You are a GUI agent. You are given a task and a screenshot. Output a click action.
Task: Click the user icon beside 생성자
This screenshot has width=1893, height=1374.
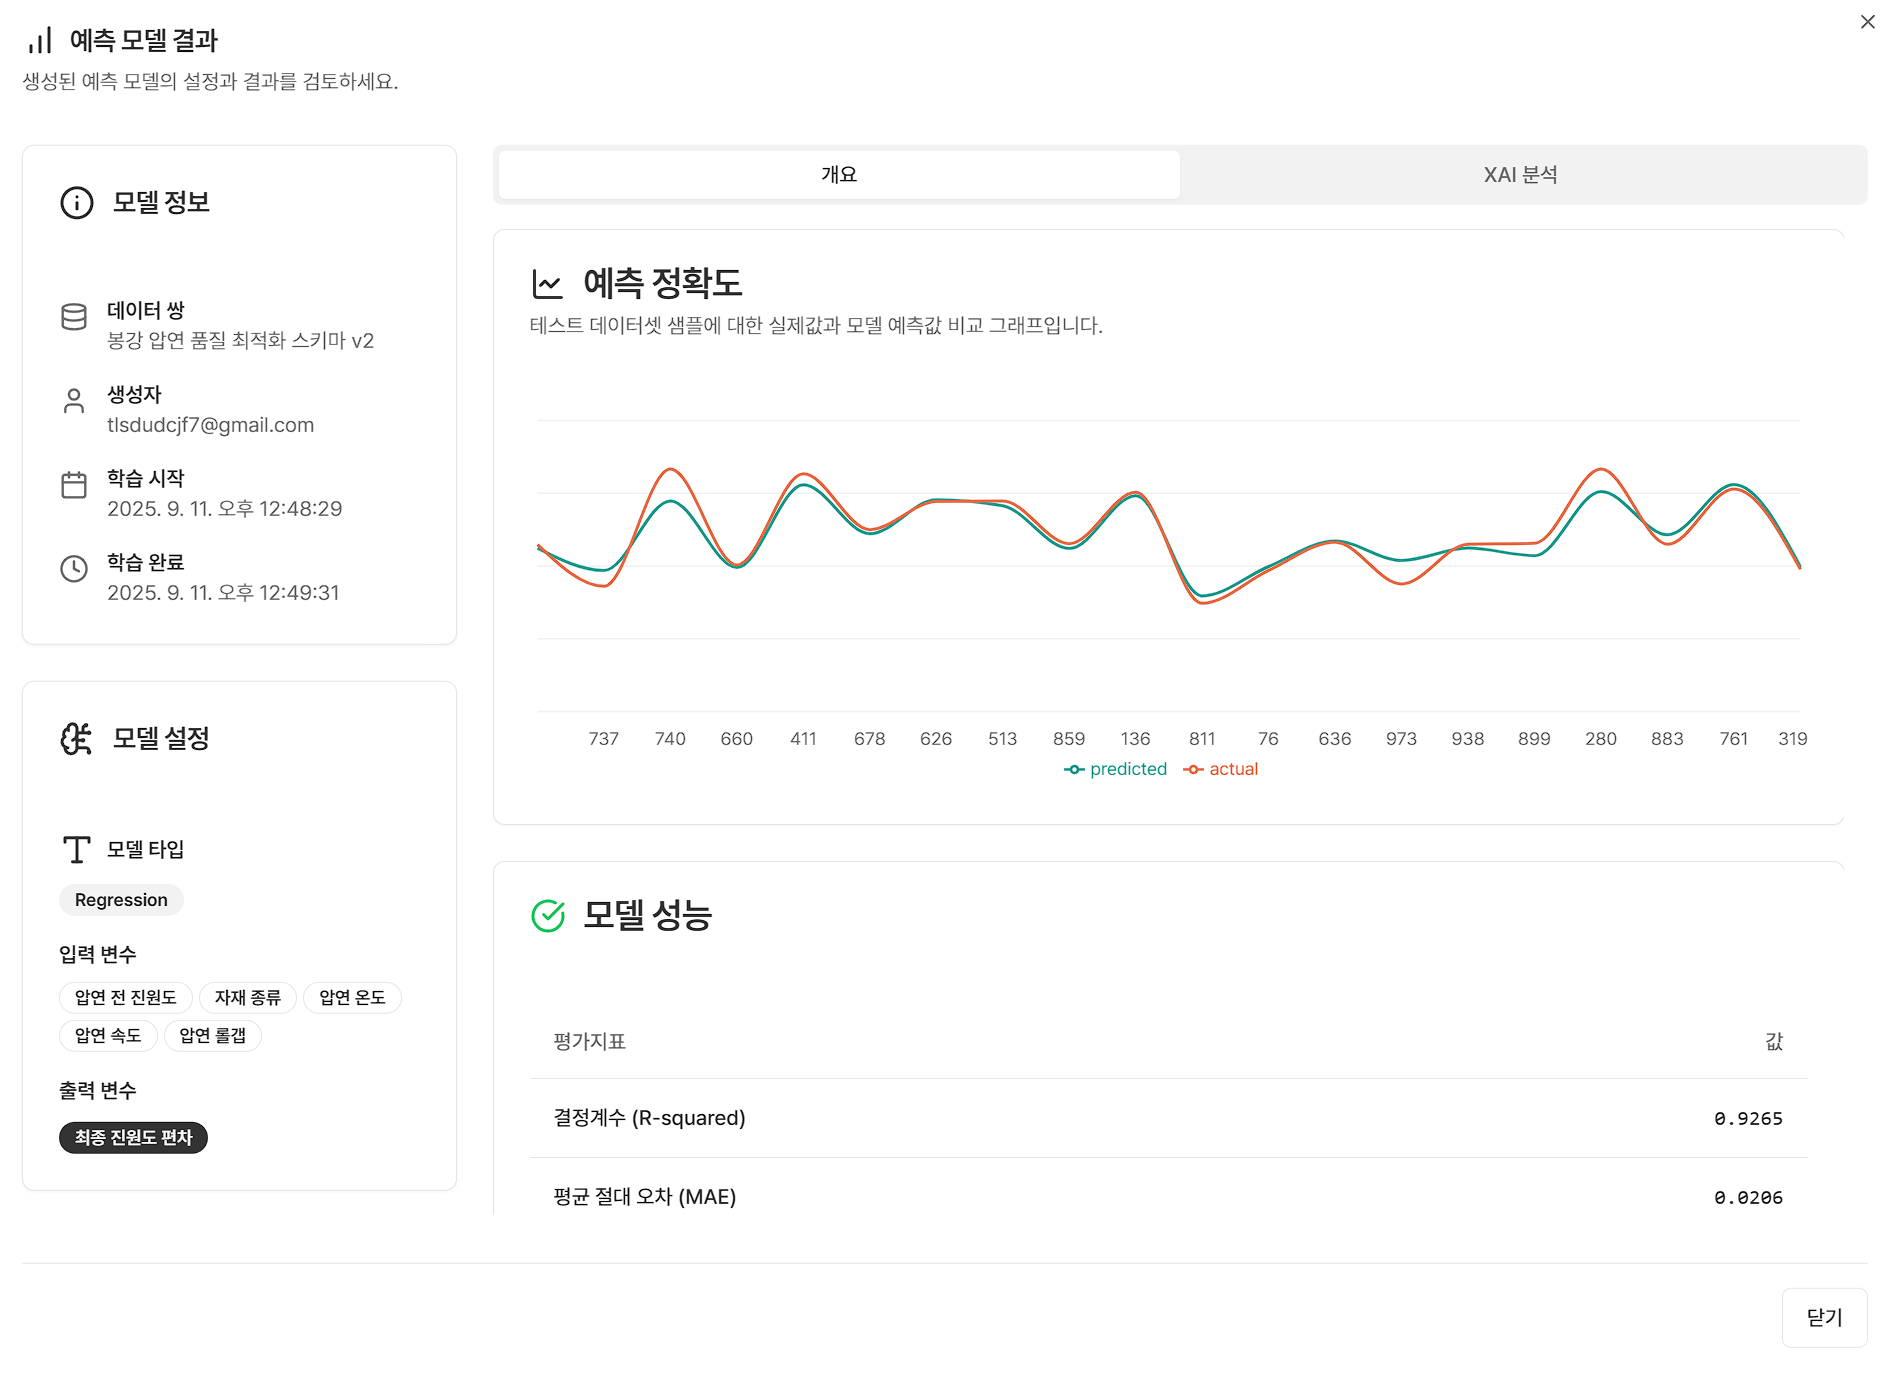coord(74,401)
